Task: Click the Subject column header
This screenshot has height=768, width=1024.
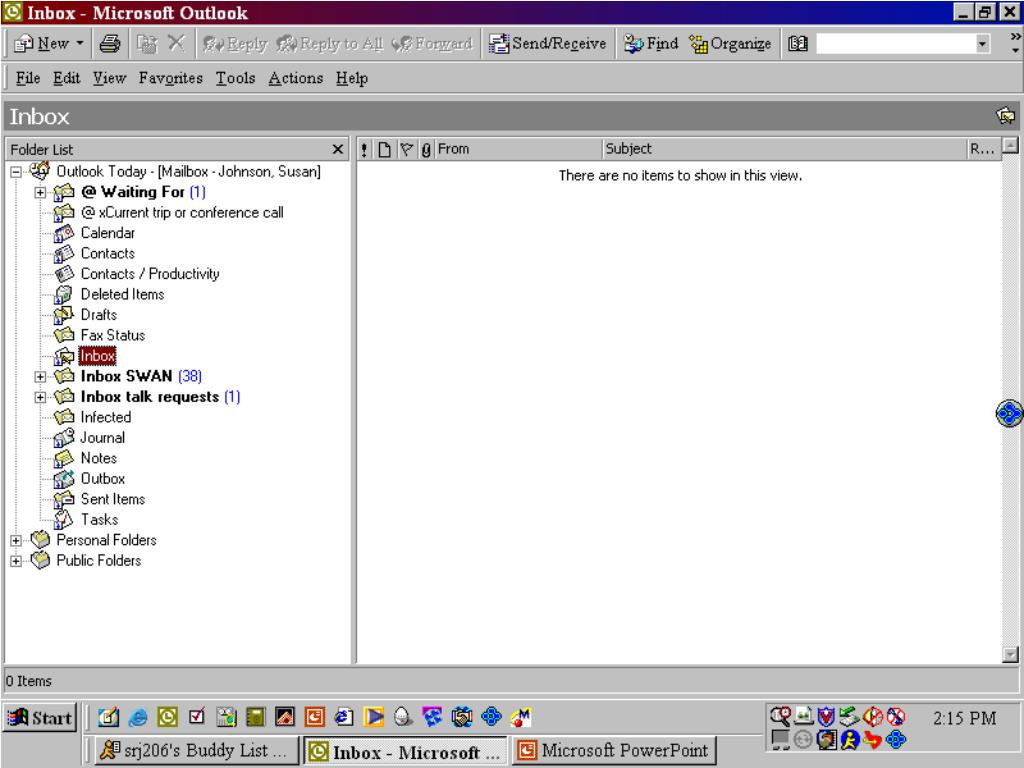Action: click(784, 150)
